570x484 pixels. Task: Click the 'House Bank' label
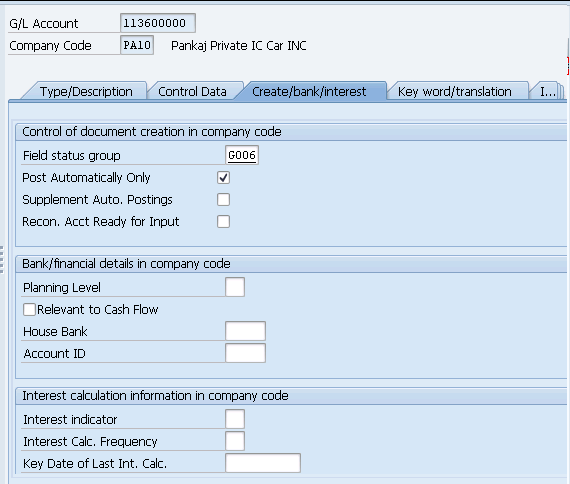(x=55, y=332)
